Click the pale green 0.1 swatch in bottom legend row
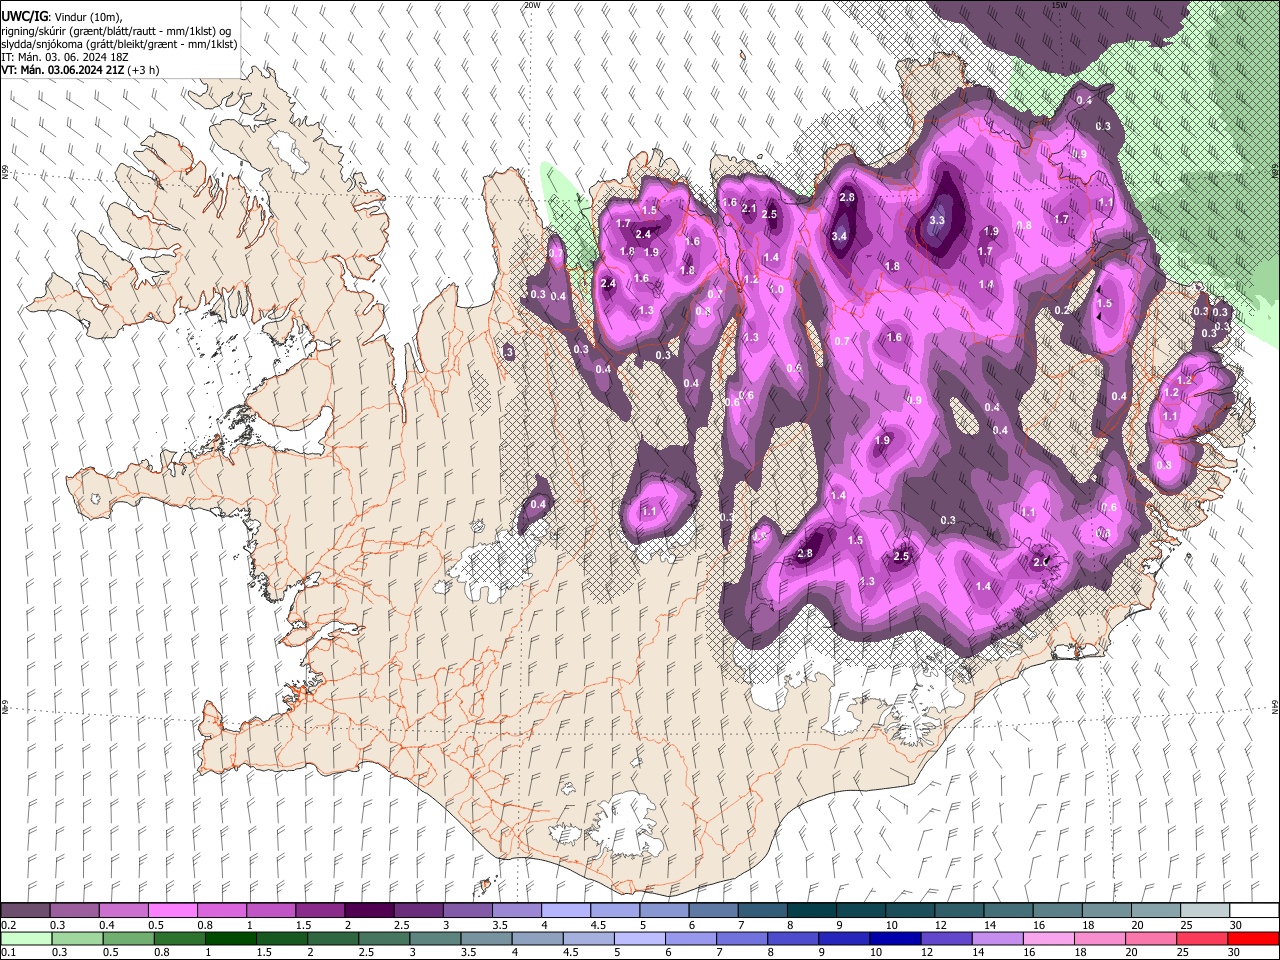Screen dimensions: 1280x960 [26, 938]
